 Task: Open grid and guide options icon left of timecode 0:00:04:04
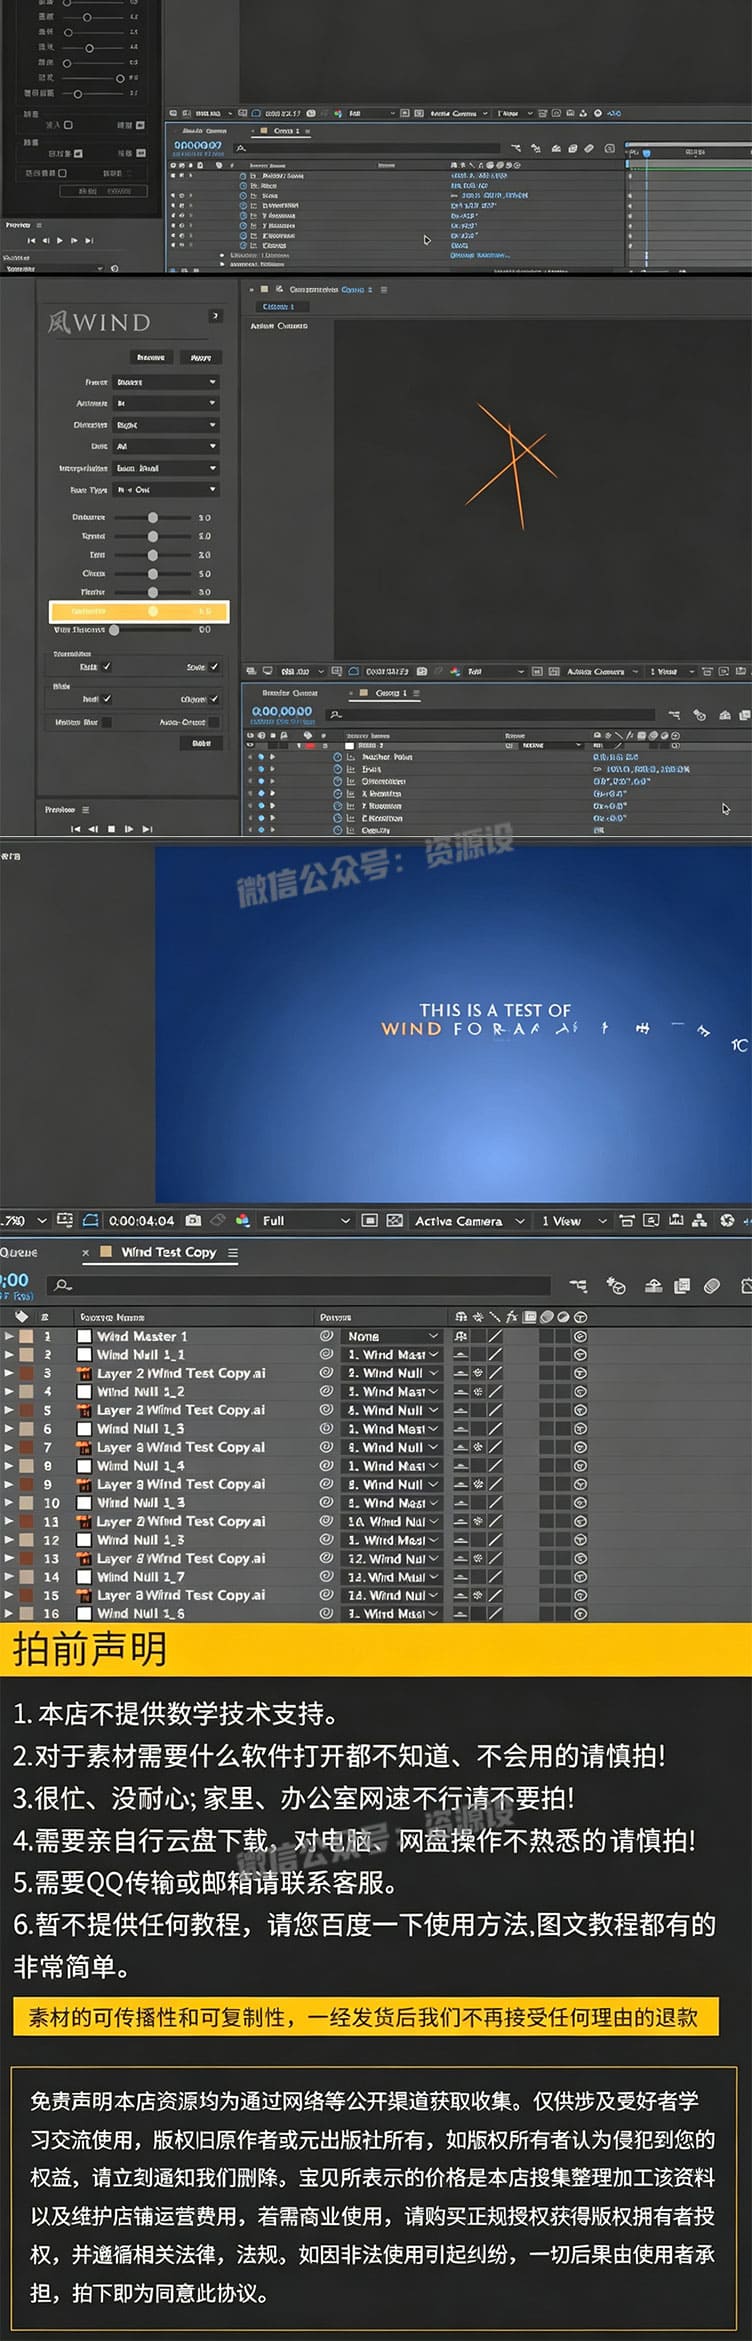point(65,1220)
